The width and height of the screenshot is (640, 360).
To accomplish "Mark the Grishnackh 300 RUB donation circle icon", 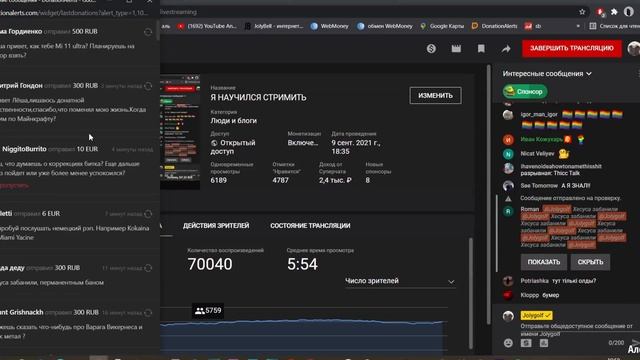I will (x=148, y=313).
